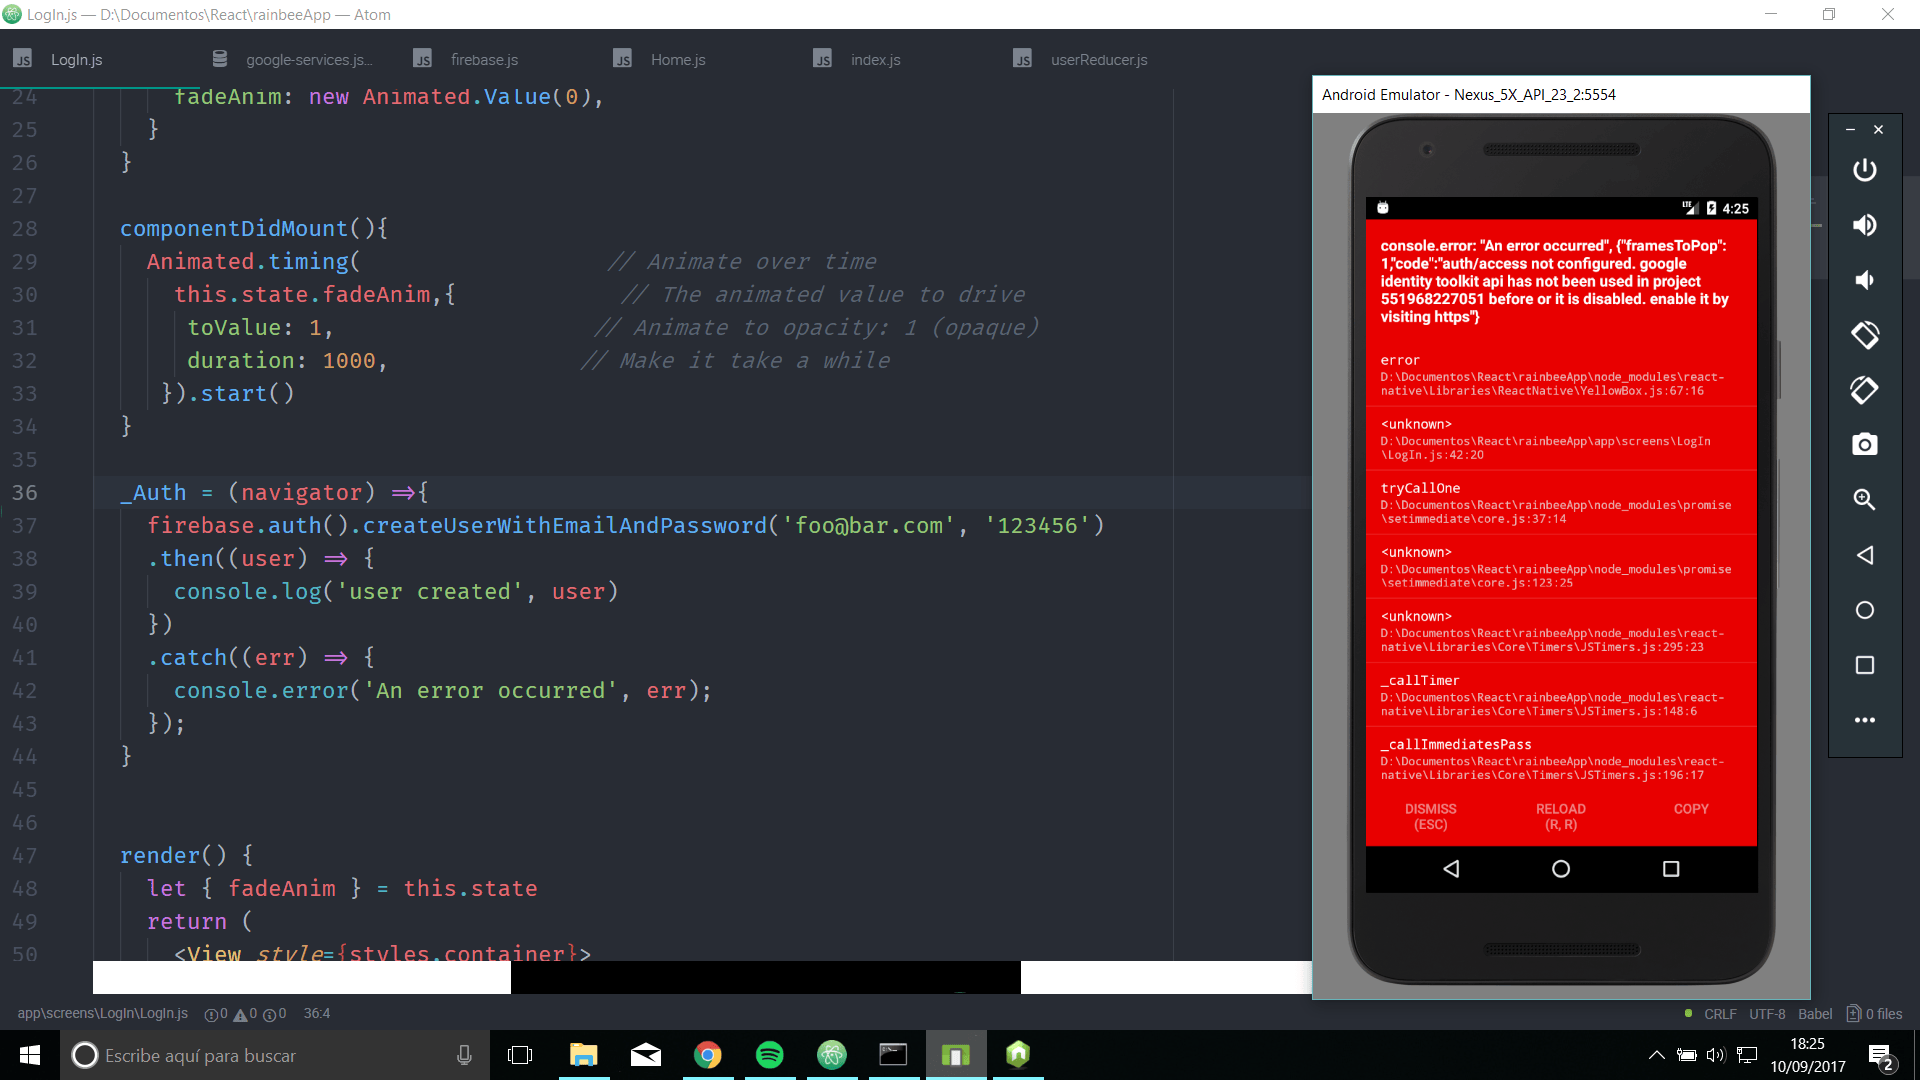
Task: Open Chrome from the taskbar
Action: click(x=708, y=1055)
